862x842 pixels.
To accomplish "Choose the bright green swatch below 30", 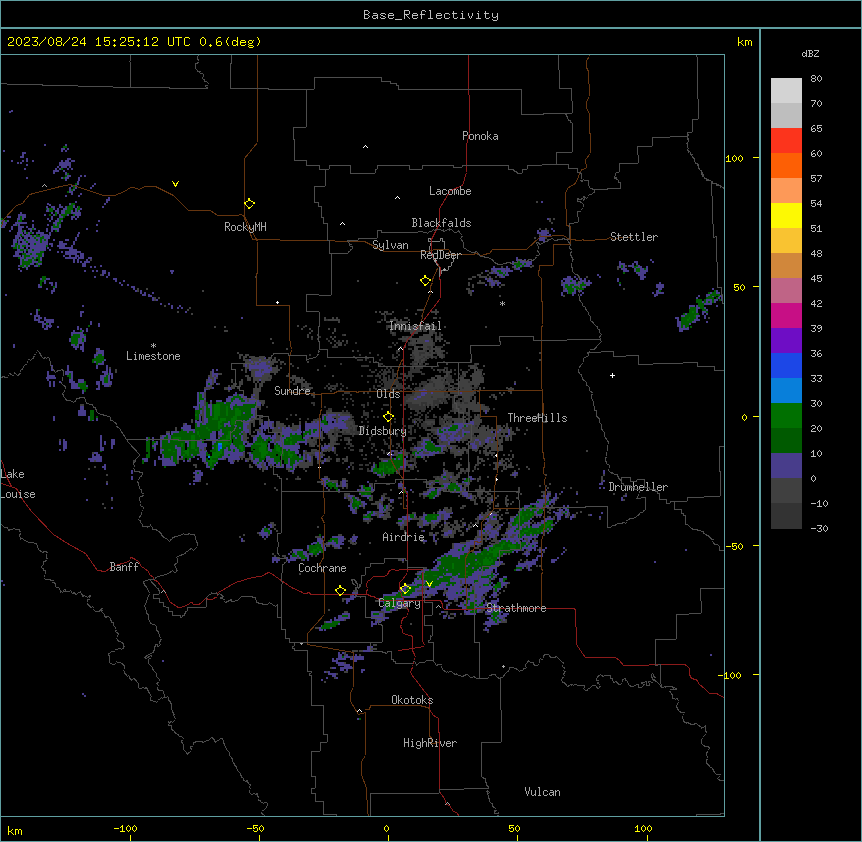I will (786, 416).
